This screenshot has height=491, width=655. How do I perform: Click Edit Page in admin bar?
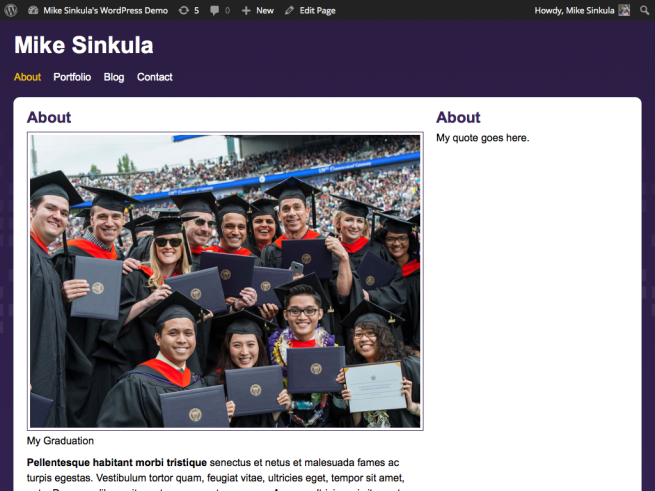pos(317,10)
